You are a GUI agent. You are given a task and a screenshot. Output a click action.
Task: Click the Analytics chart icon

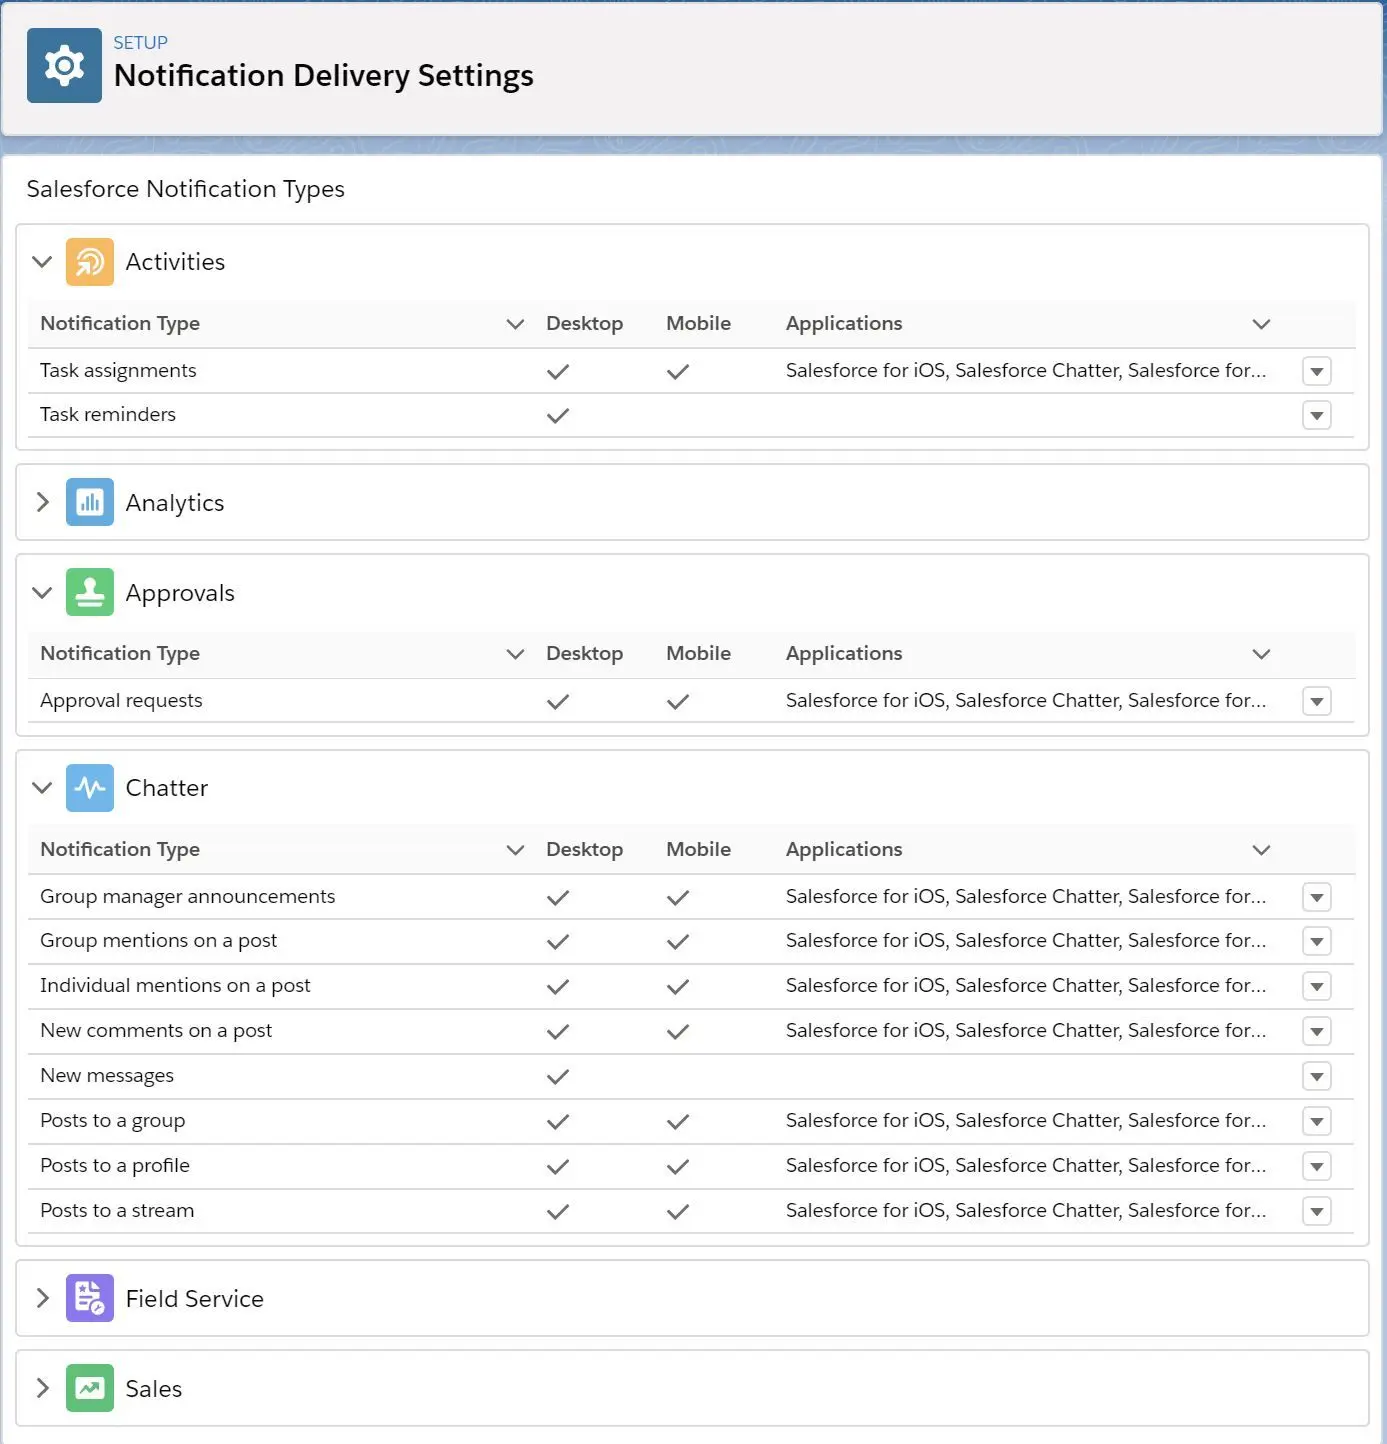click(x=90, y=502)
